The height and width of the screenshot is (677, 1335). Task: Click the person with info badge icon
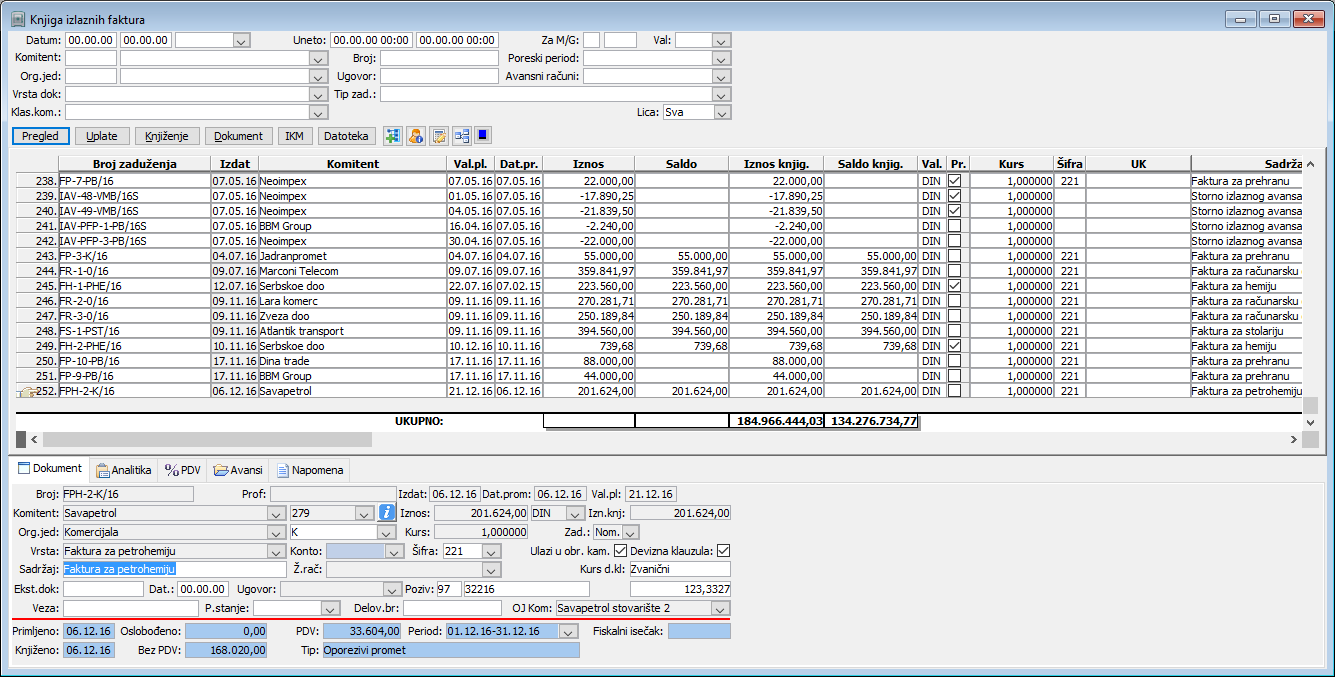pos(416,136)
